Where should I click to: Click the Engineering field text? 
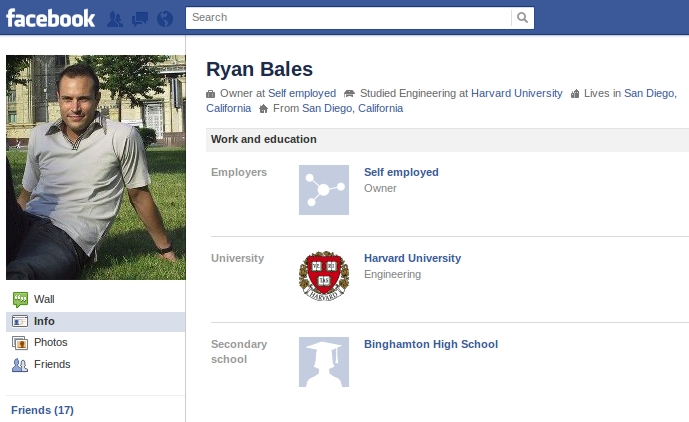[x=392, y=274]
